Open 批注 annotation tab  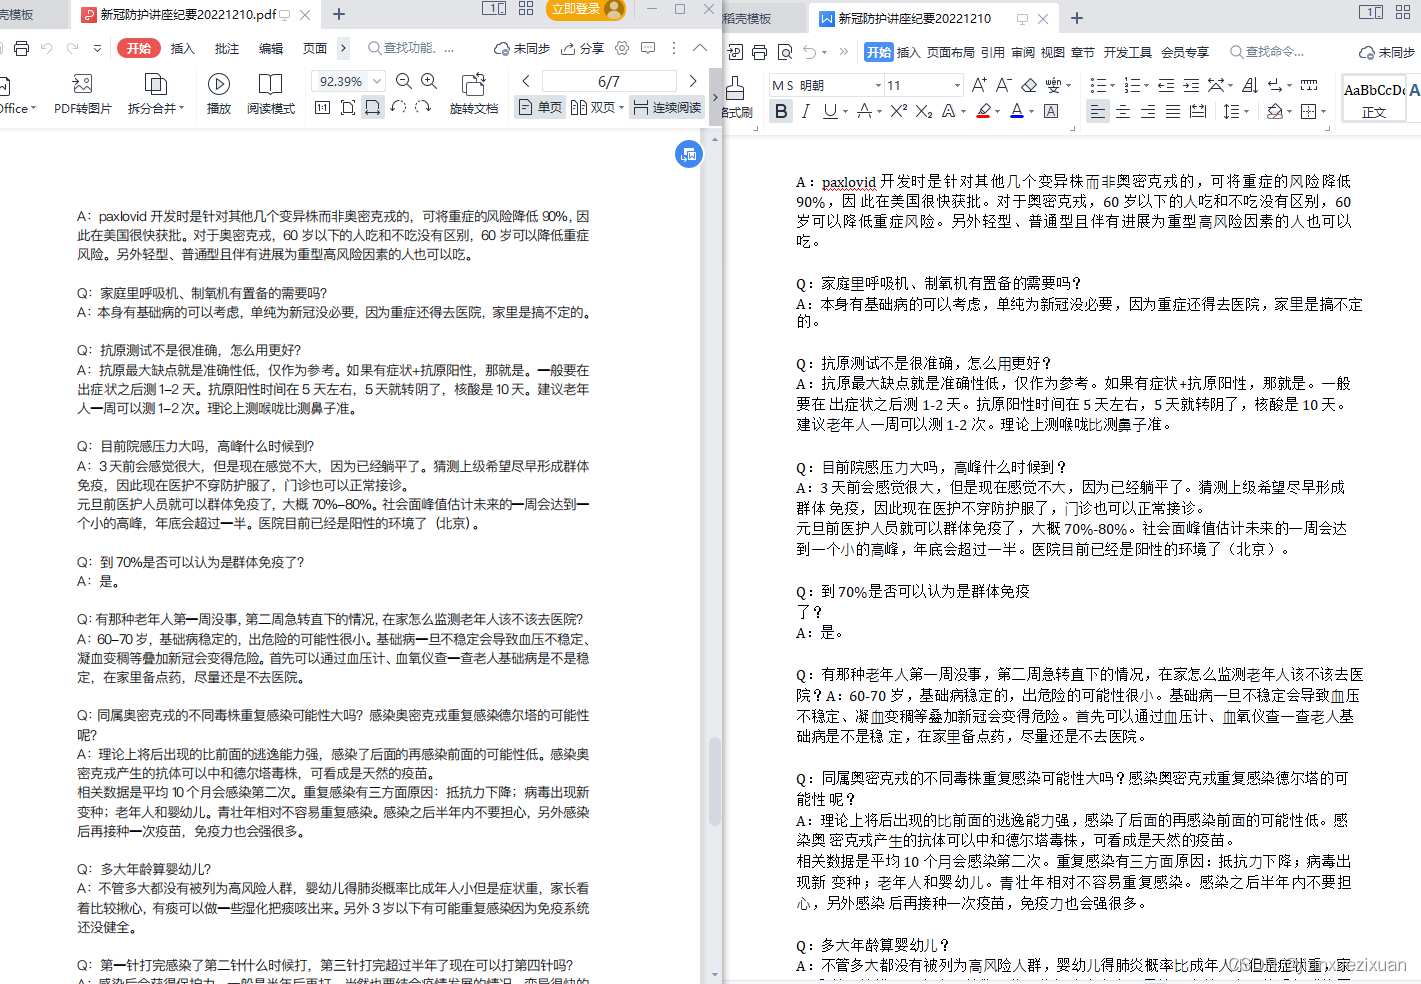pos(227,48)
